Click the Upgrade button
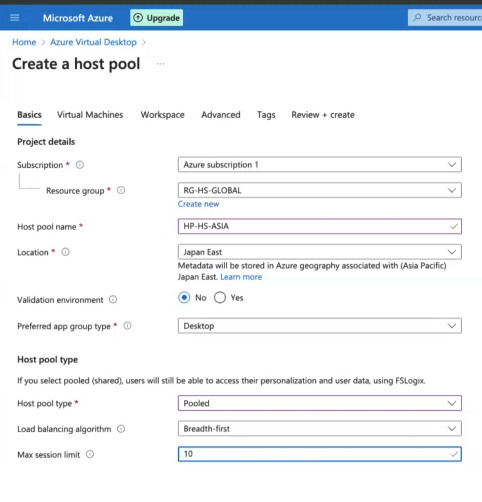Viewport: 482px width, 502px height. pos(156,18)
